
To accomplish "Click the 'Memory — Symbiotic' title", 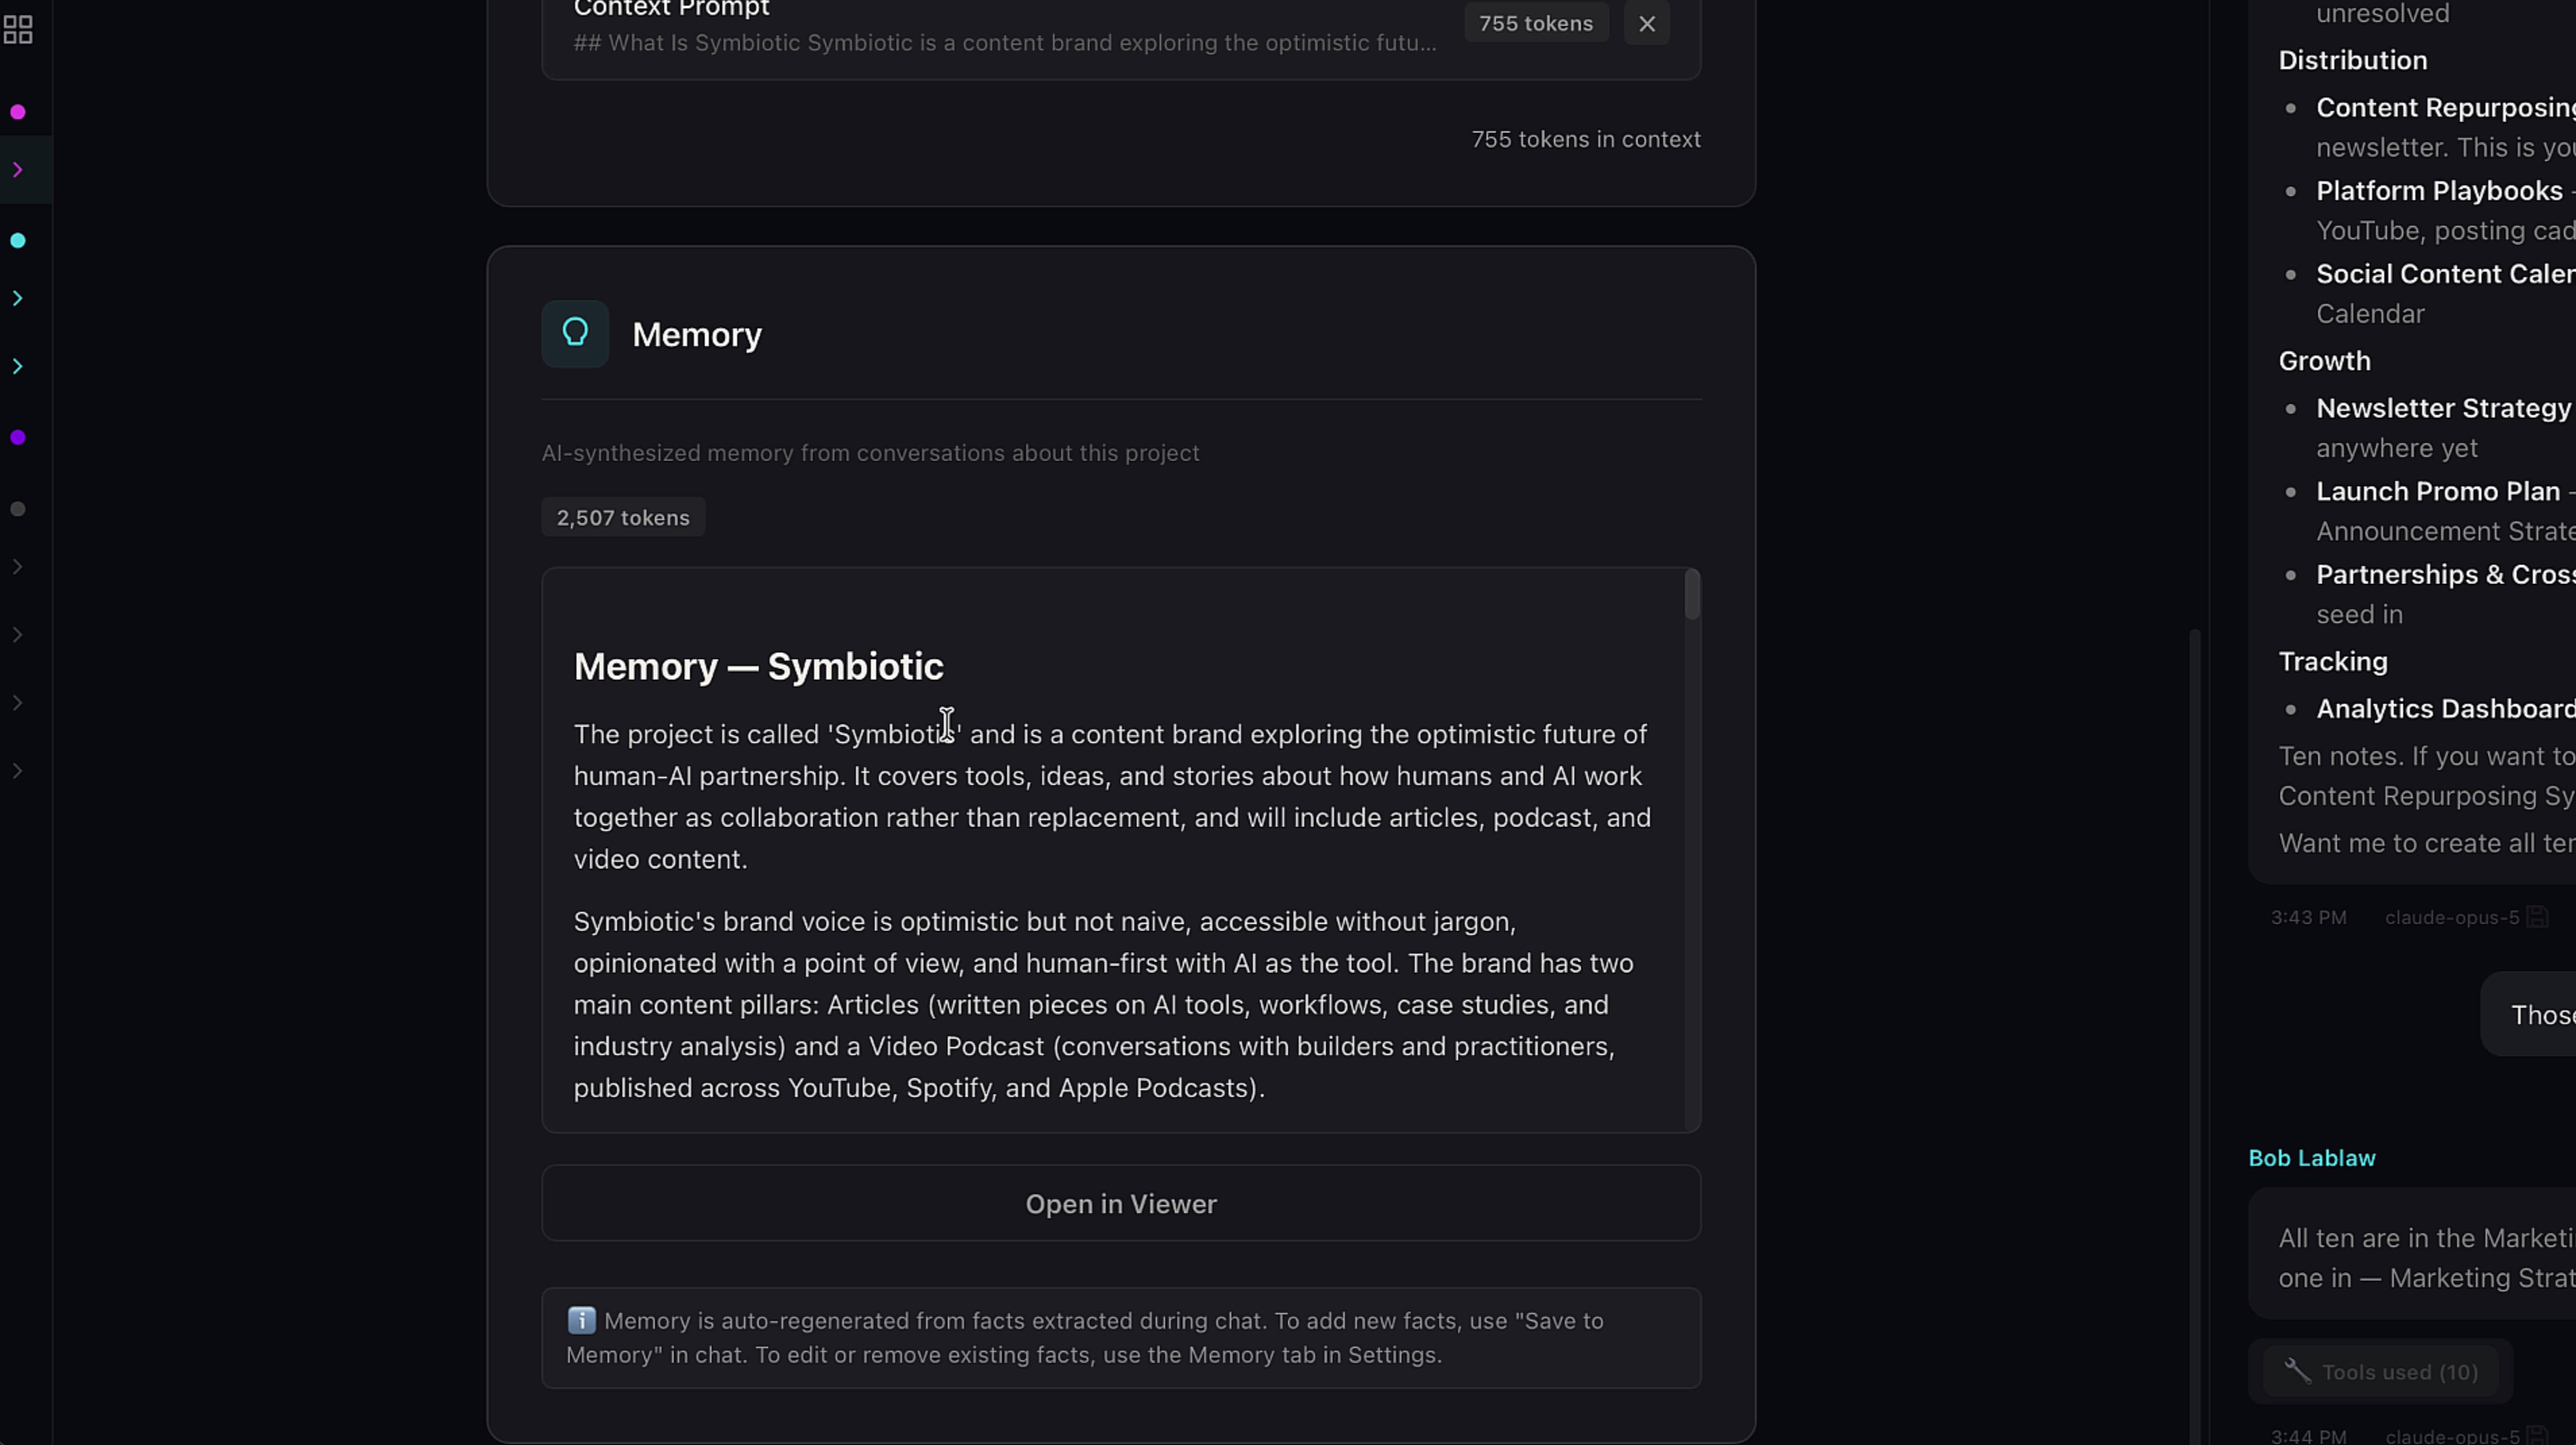I will pos(758,666).
